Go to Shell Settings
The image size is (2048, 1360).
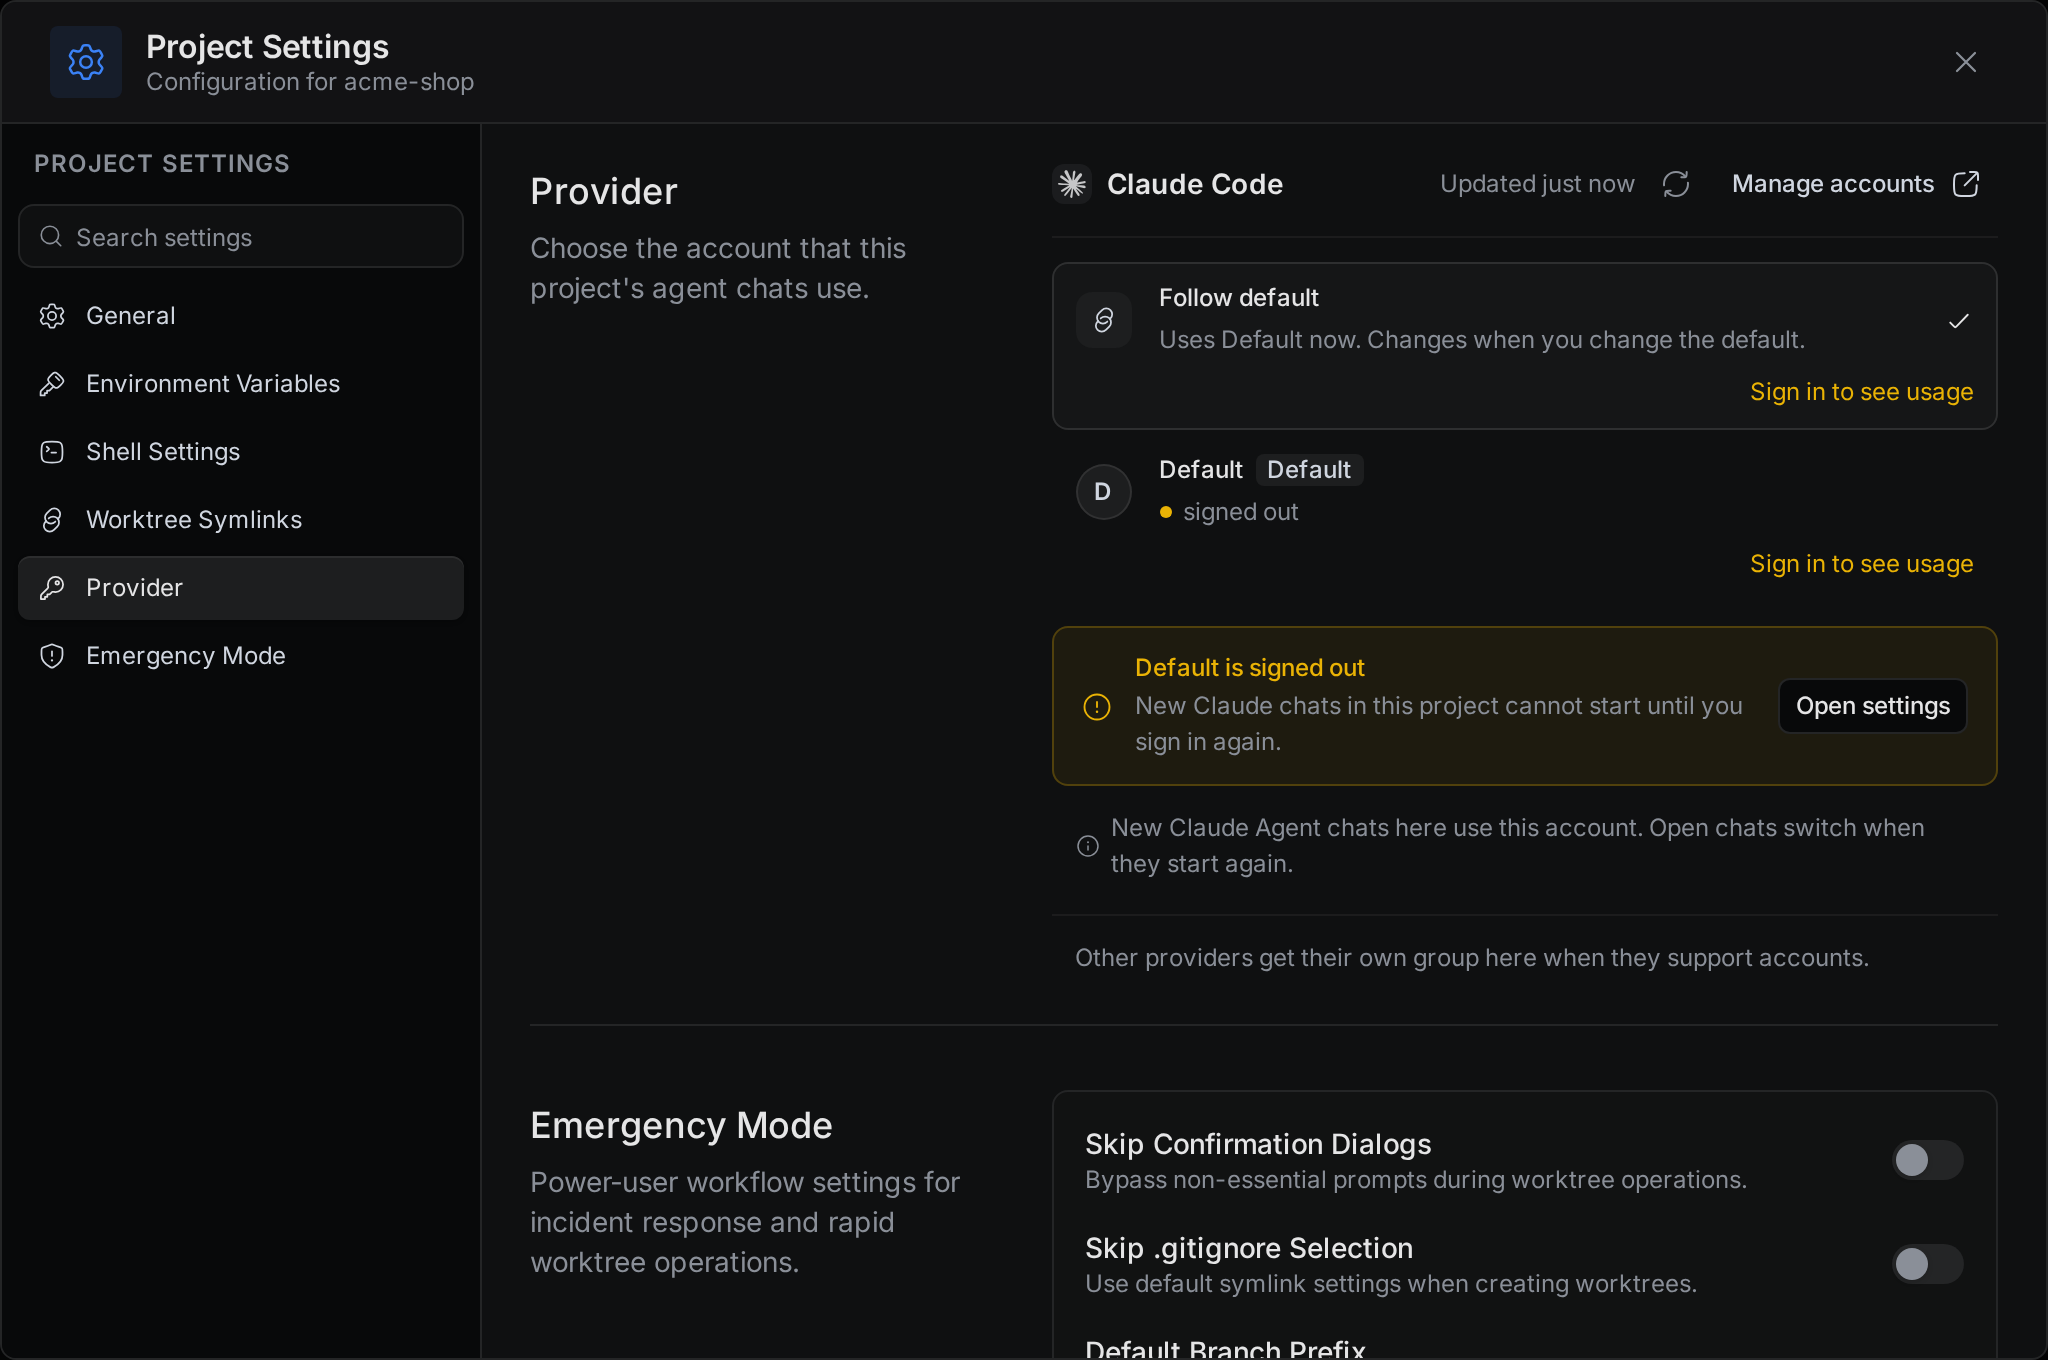[x=241, y=452]
